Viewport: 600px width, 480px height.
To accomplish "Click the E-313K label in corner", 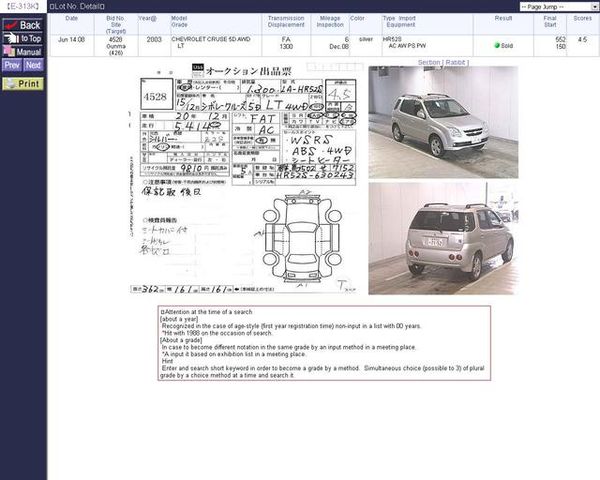I will (23, 6).
